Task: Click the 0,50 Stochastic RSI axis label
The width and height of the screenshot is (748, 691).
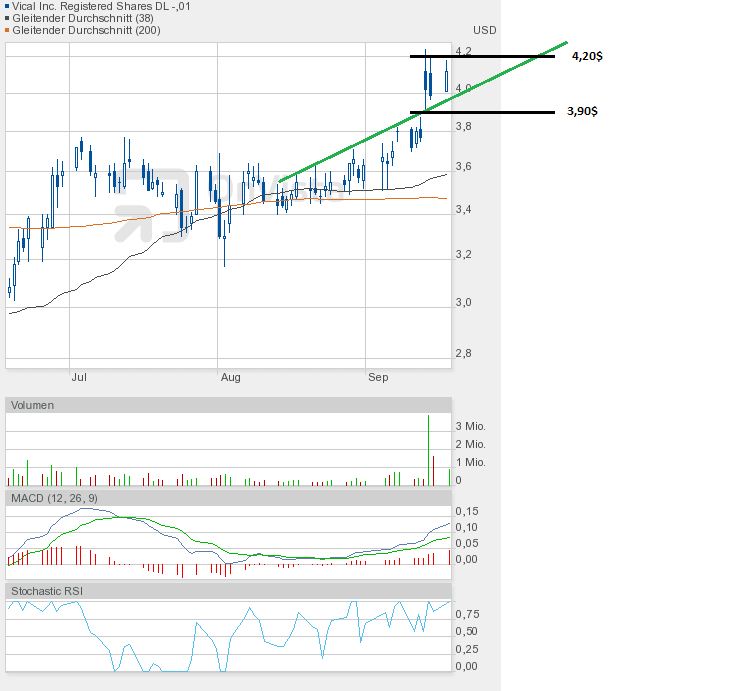Action: point(467,631)
